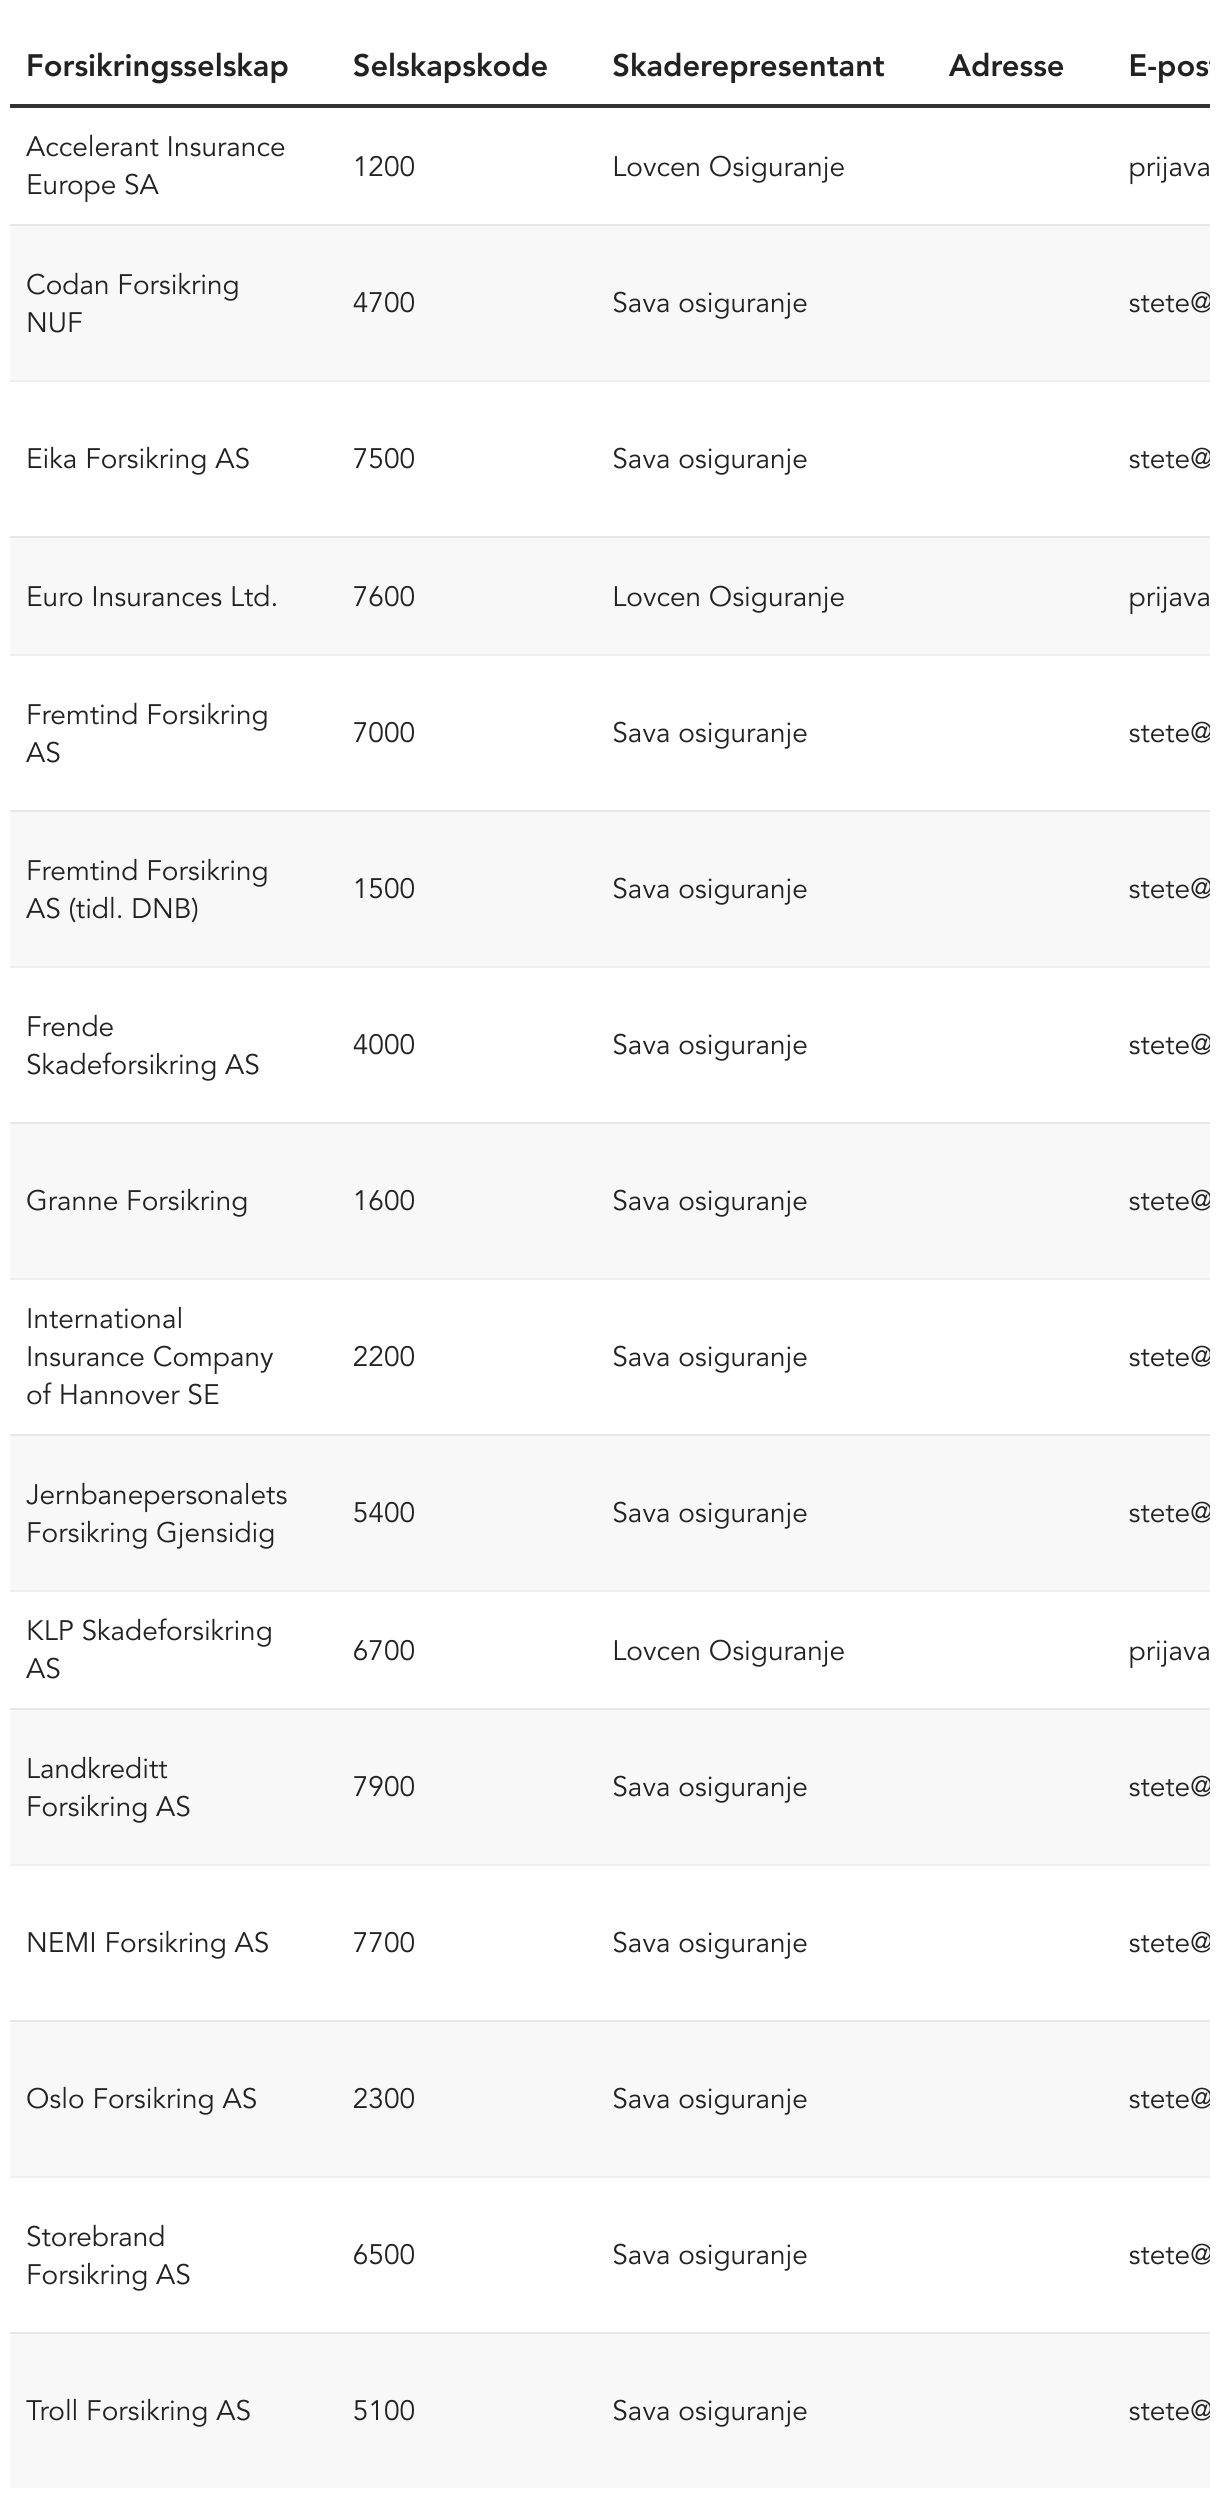Select Accelerant Insurance Europe SA row name

click(155, 166)
